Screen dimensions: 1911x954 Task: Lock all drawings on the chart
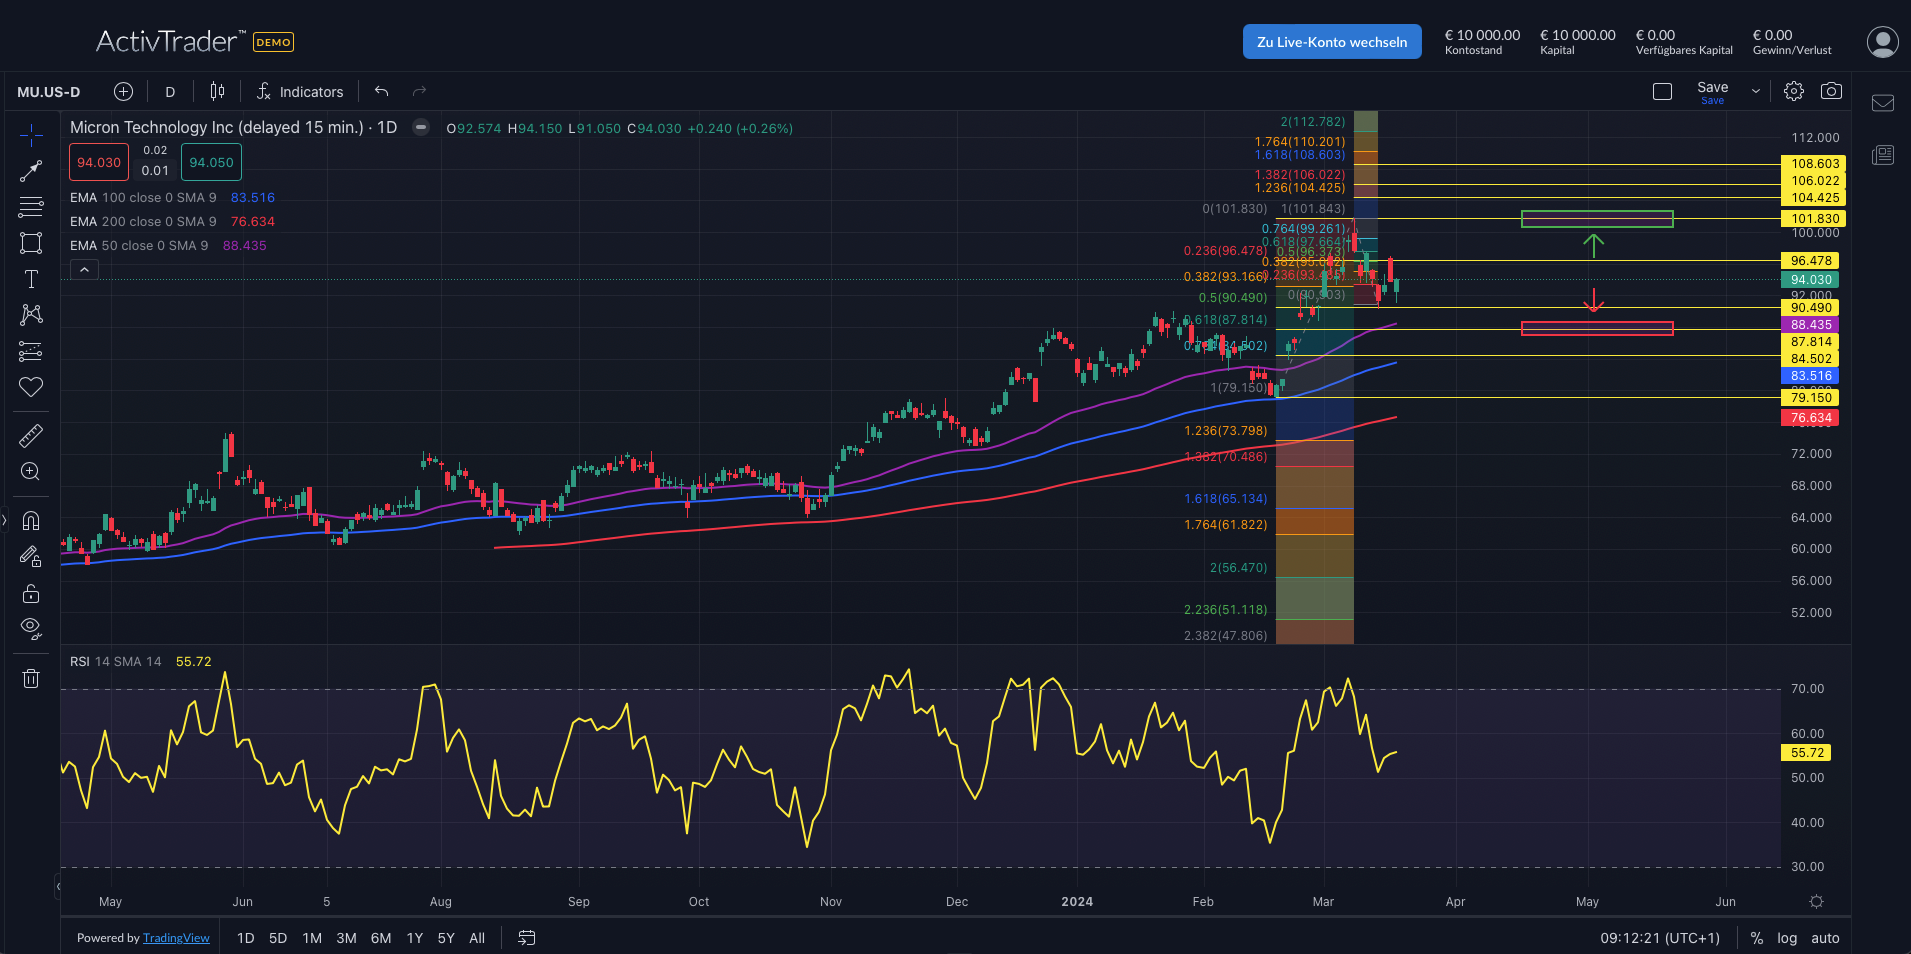pos(31,593)
